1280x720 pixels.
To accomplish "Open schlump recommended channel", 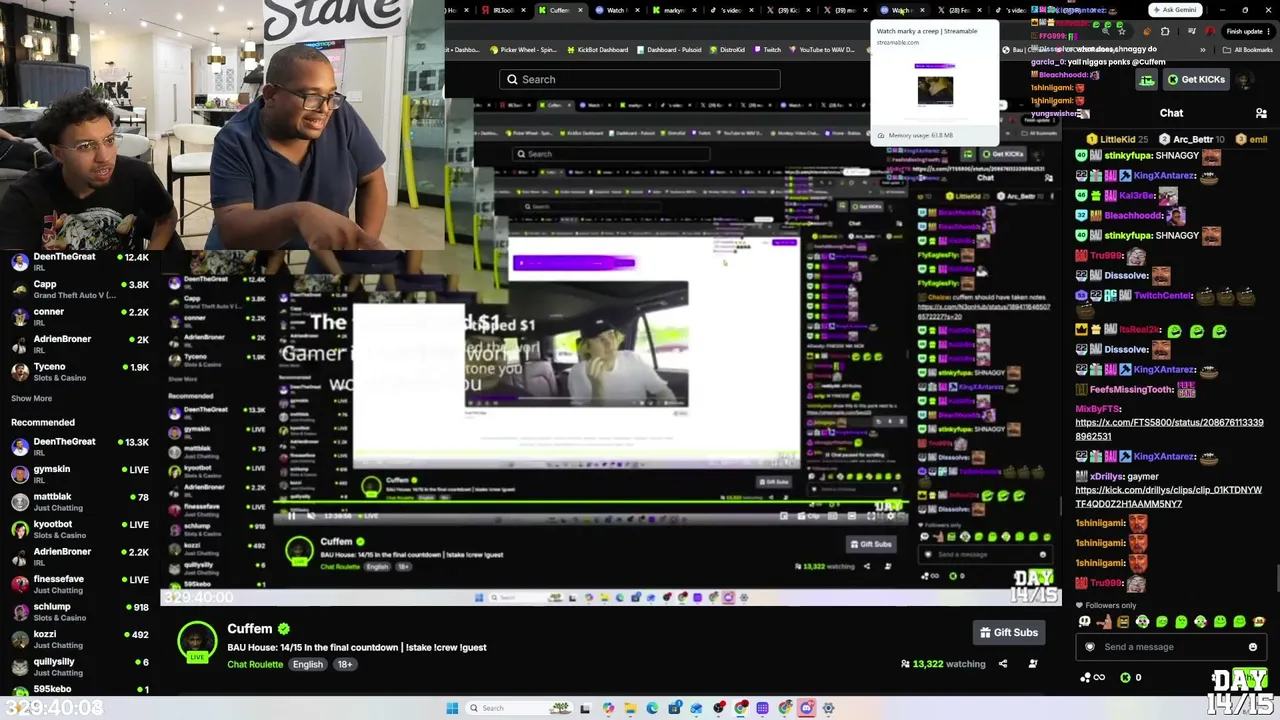I will point(80,611).
